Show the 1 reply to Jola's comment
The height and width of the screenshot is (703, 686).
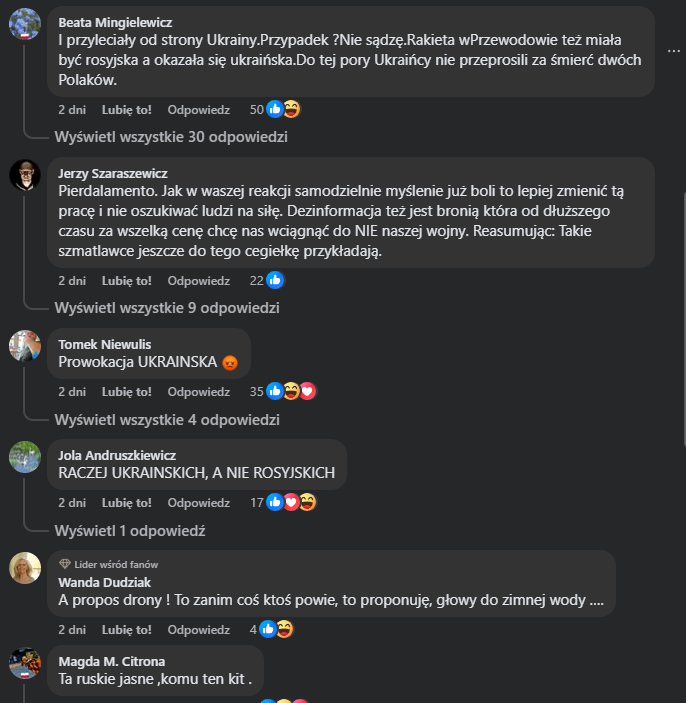(x=129, y=530)
